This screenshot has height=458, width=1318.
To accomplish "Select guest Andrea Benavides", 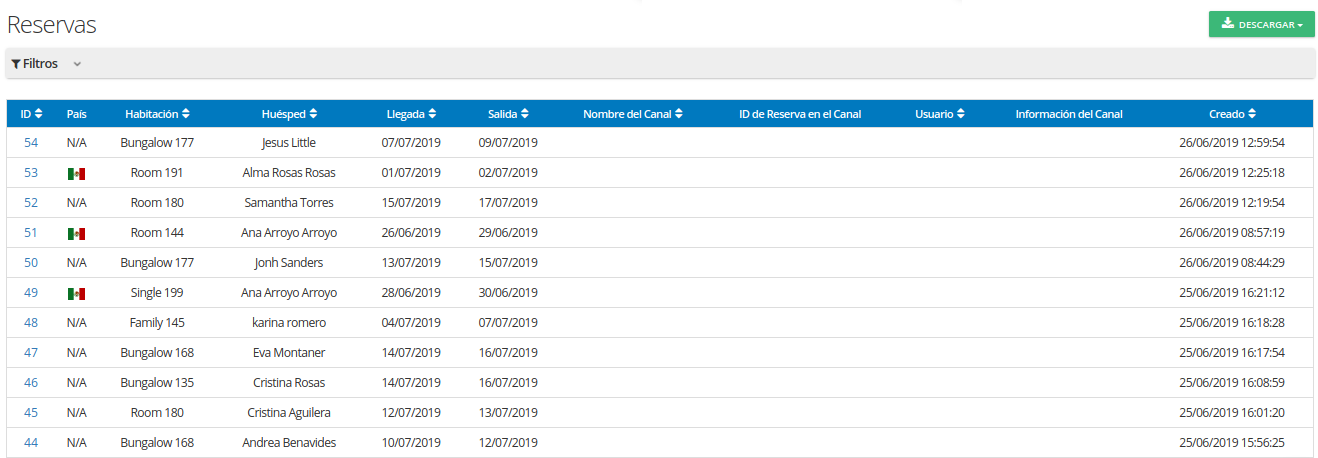I will [289, 443].
